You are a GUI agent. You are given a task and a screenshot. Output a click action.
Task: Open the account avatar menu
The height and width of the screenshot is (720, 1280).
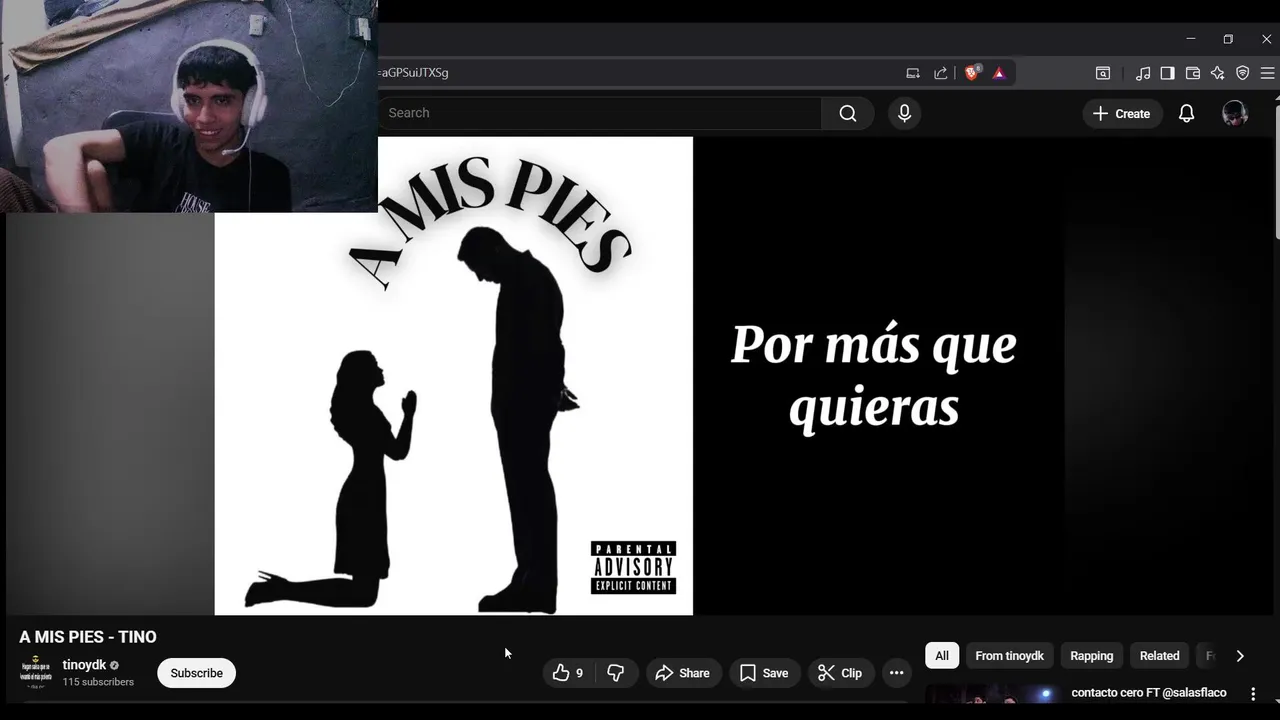click(1235, 113)
